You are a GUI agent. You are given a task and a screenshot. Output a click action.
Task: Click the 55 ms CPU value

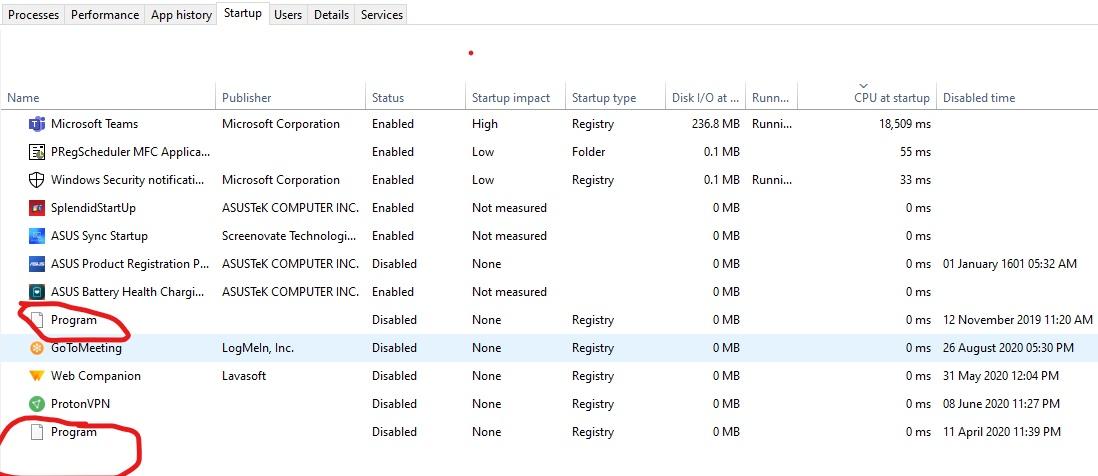[915, 152]
